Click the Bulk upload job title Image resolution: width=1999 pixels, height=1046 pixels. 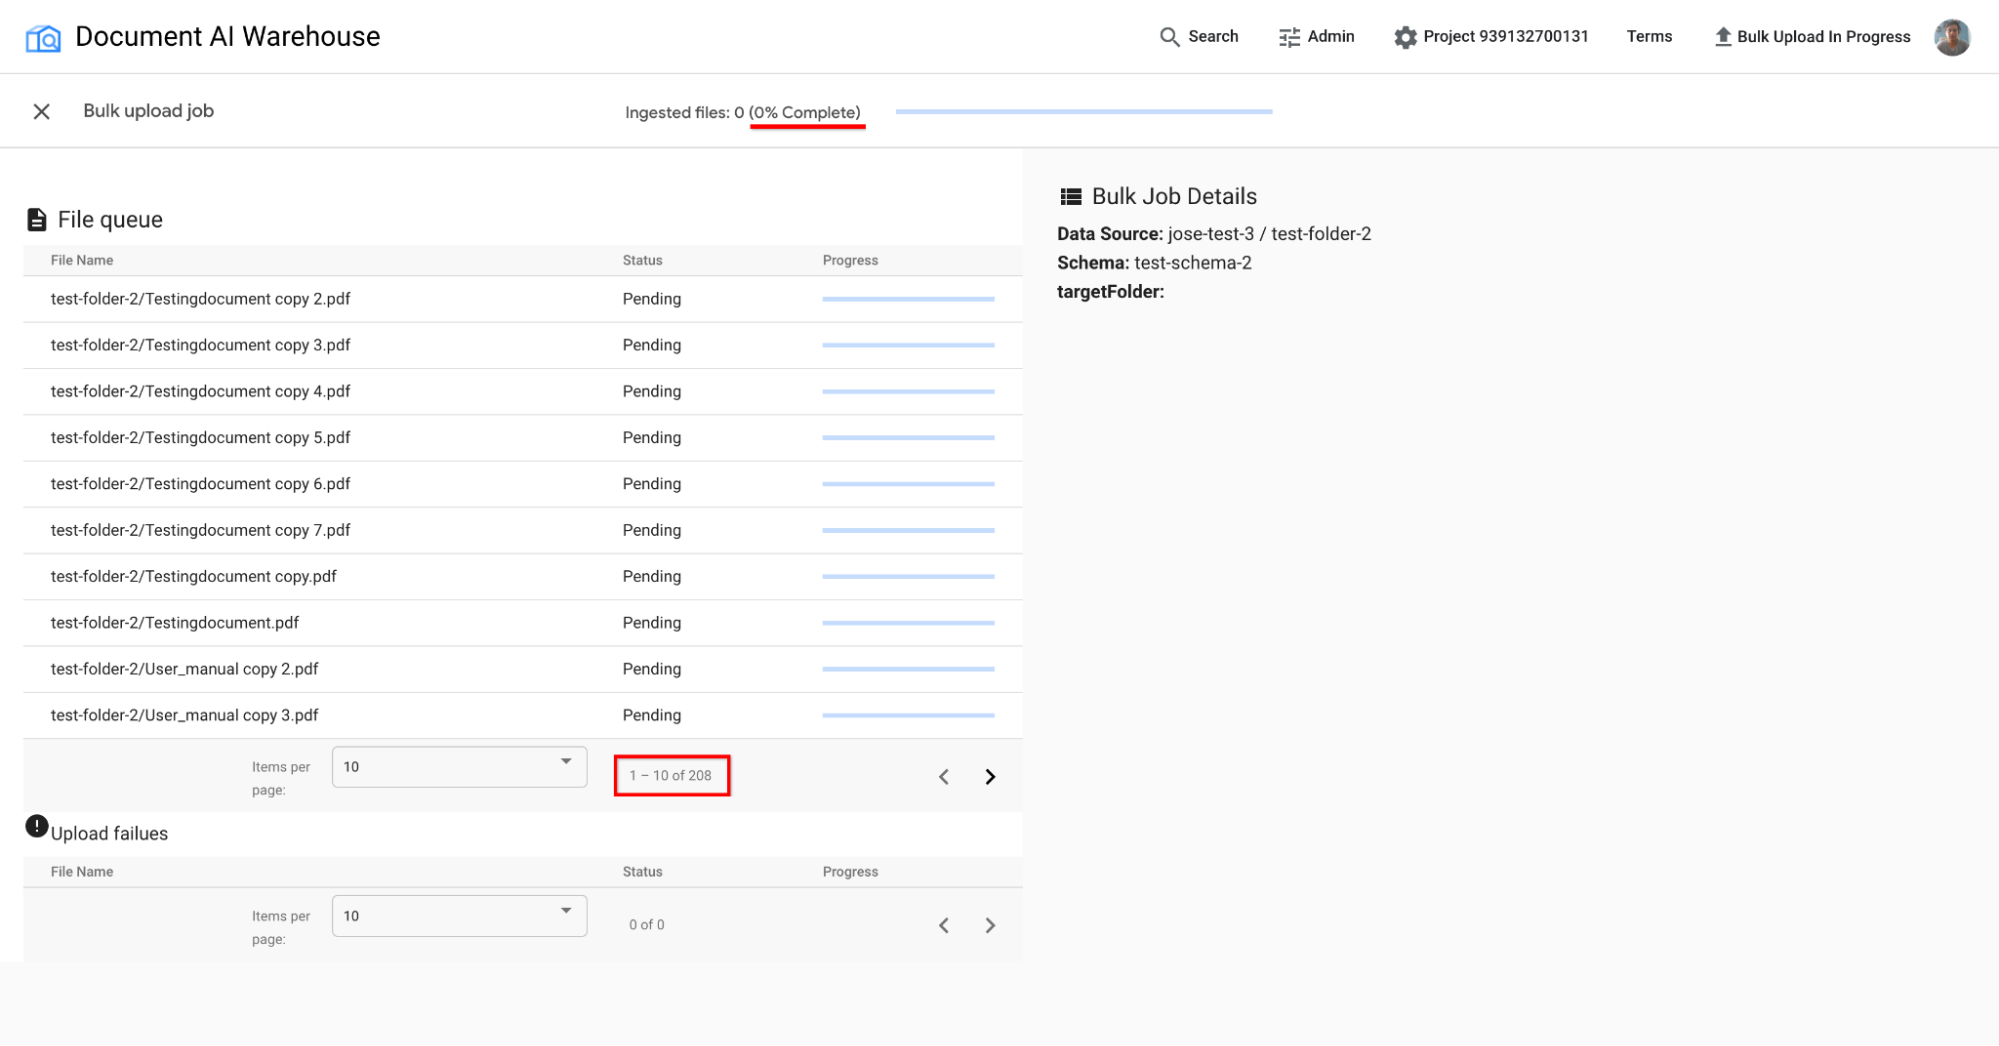(148, 111)
